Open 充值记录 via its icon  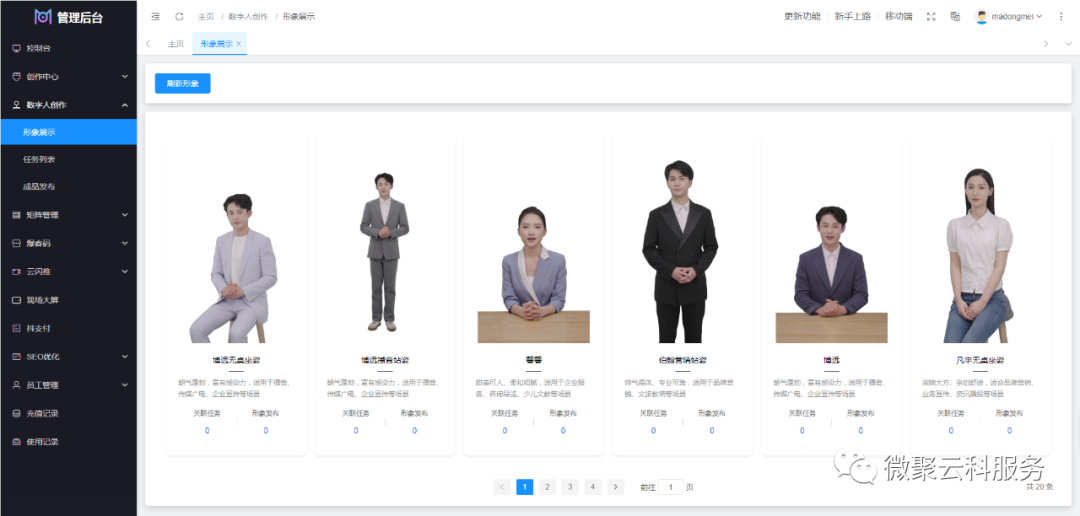tap(17, 413)
